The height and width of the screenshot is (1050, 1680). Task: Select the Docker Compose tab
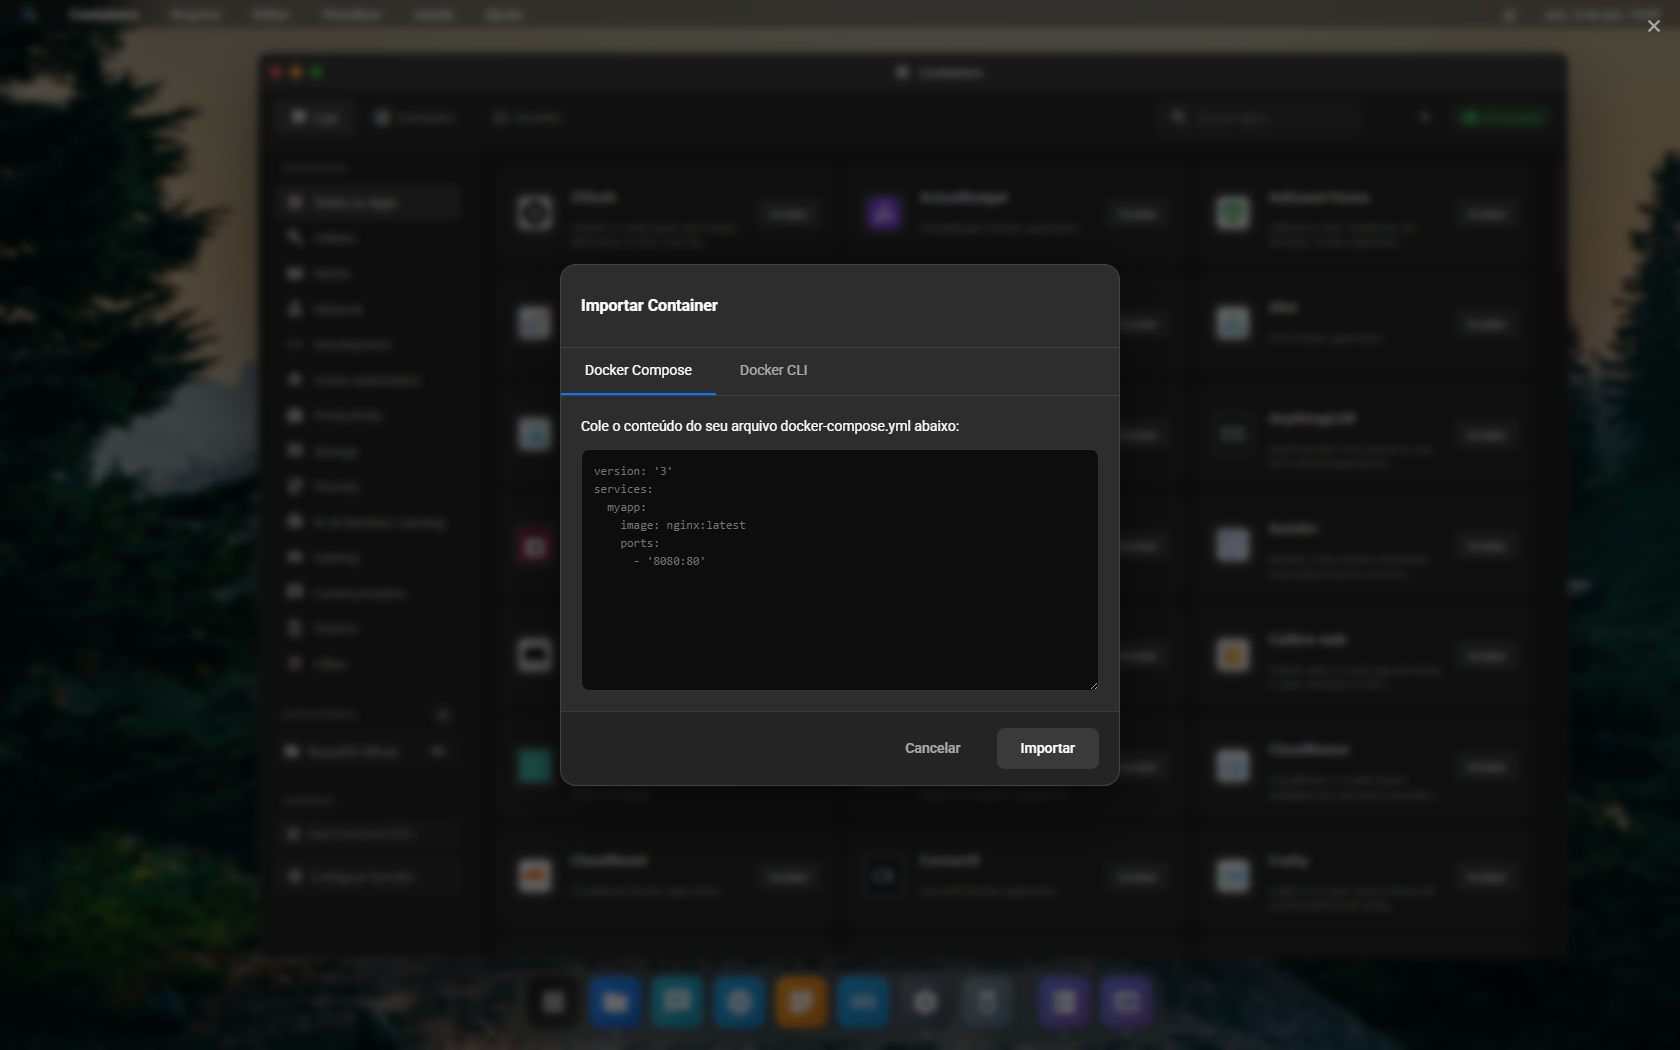638,370
